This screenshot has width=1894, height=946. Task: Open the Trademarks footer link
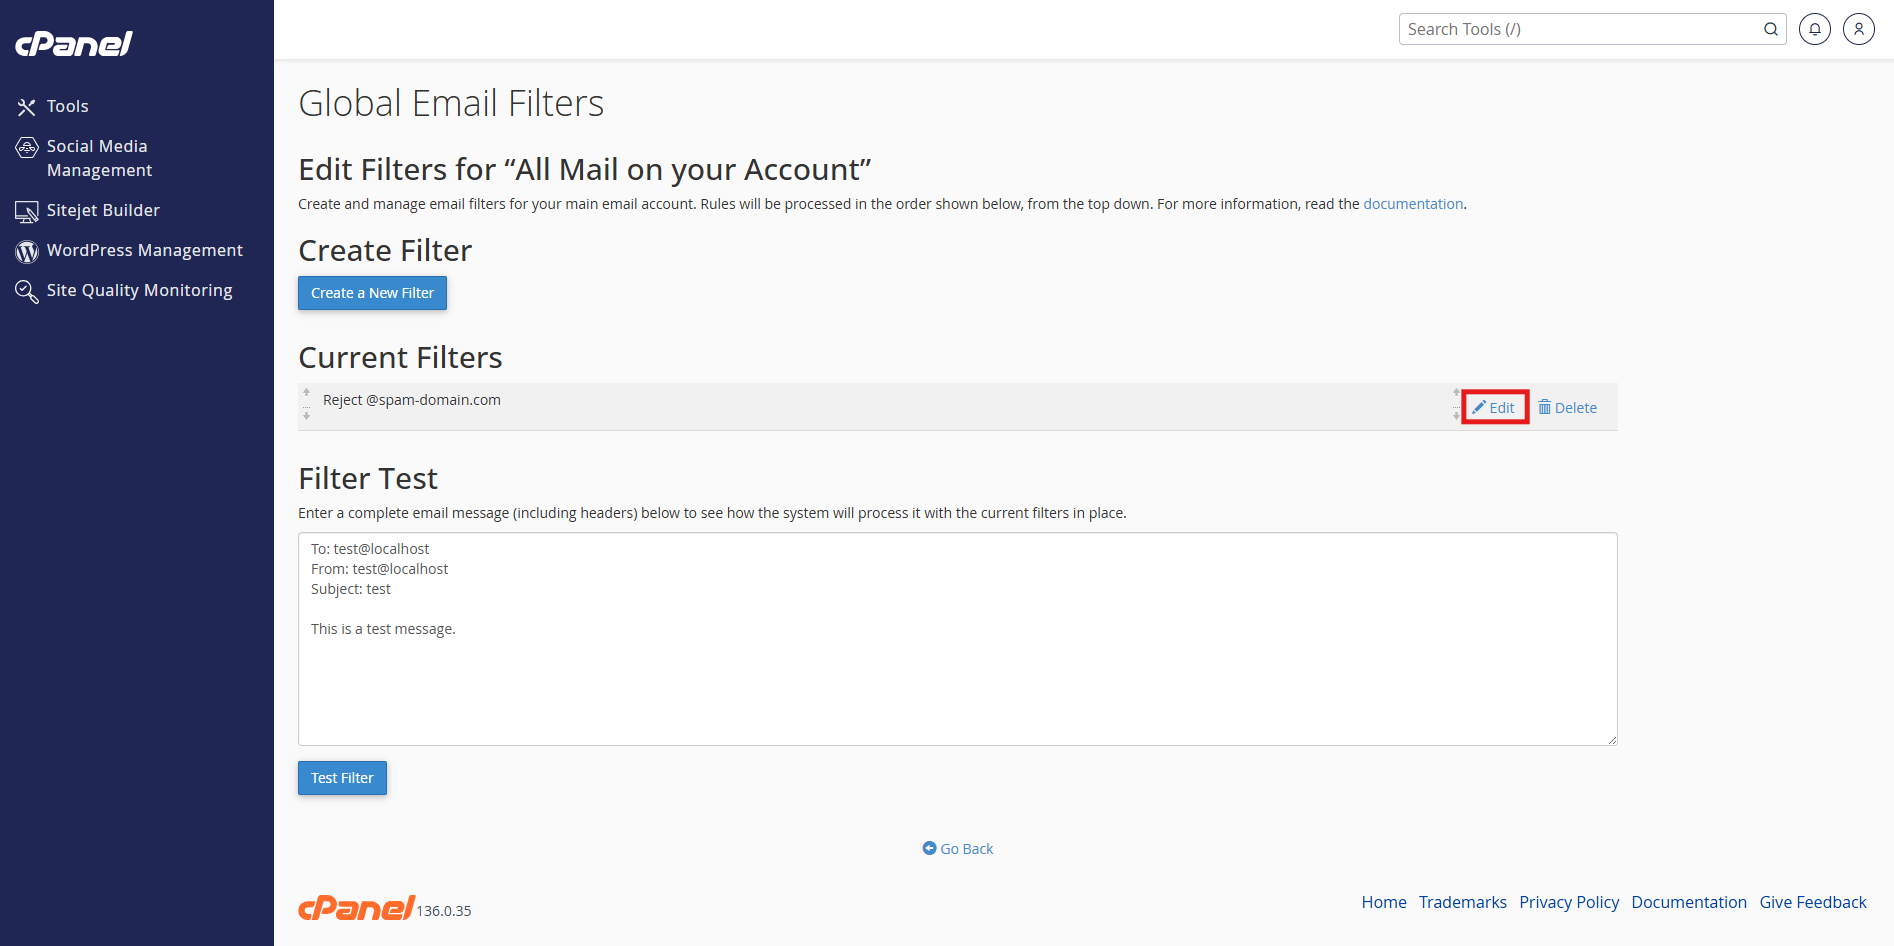[1463, 902]
